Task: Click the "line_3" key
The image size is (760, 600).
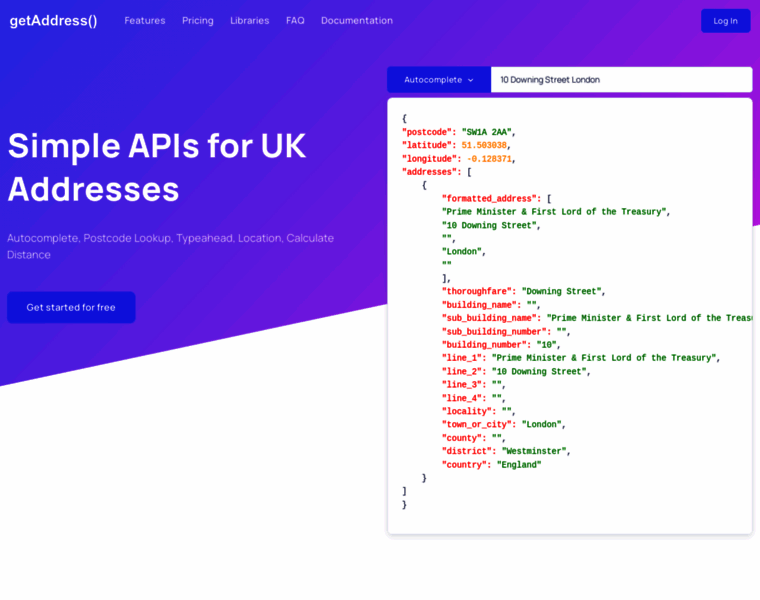Action: click(x=461, y=384)
